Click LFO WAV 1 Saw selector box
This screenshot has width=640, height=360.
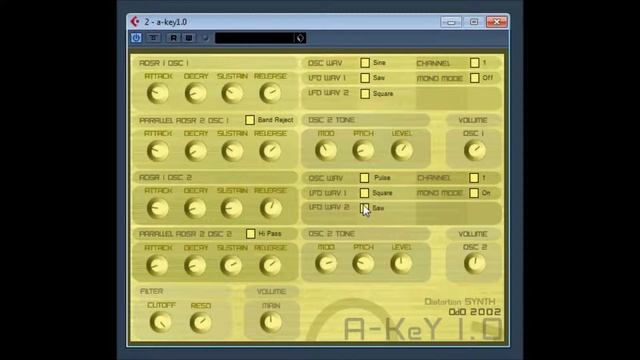pos(365,78)
